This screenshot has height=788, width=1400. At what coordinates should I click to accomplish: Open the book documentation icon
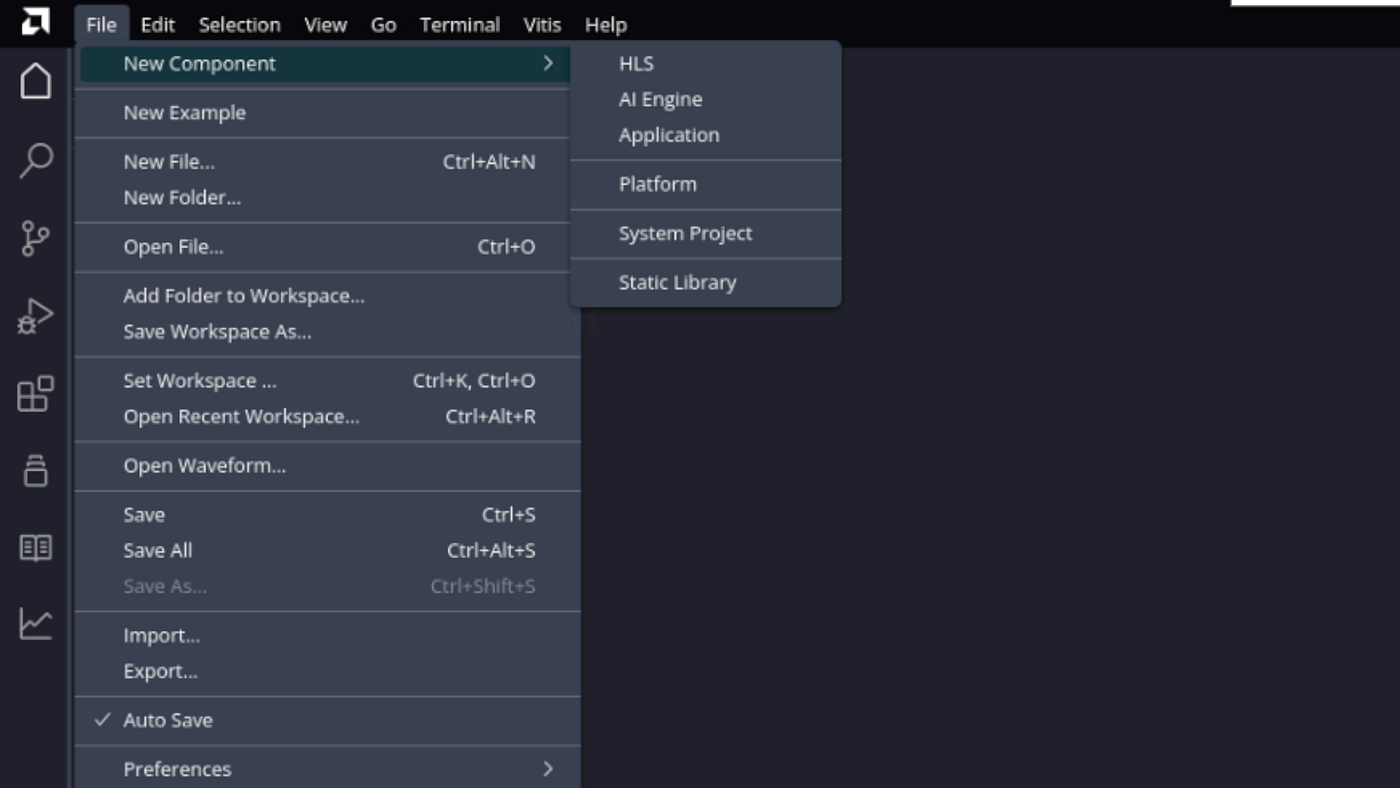point(36,547)
